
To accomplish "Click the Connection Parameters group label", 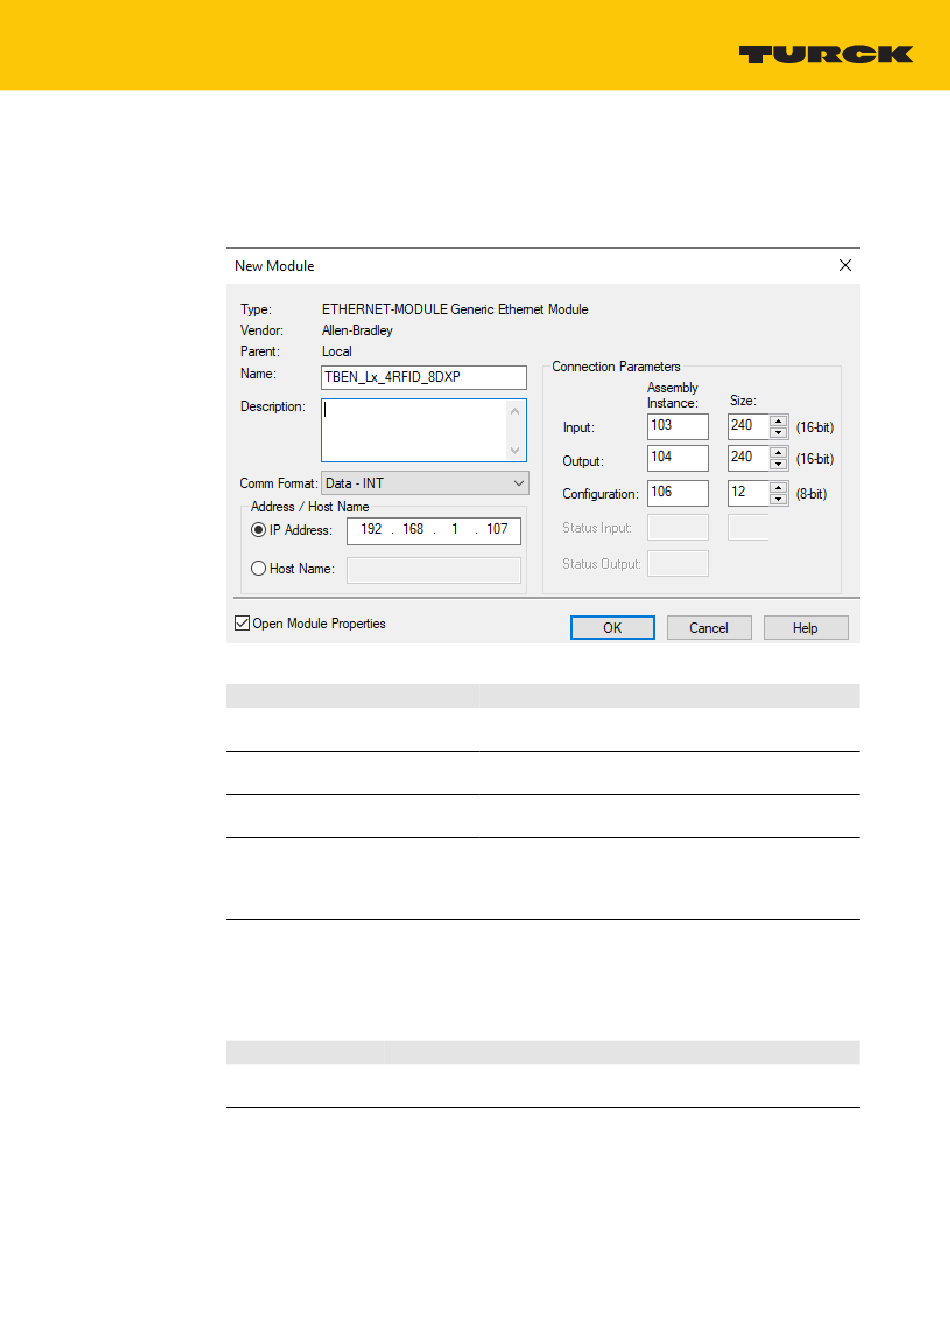I will [x=616, y=366].
